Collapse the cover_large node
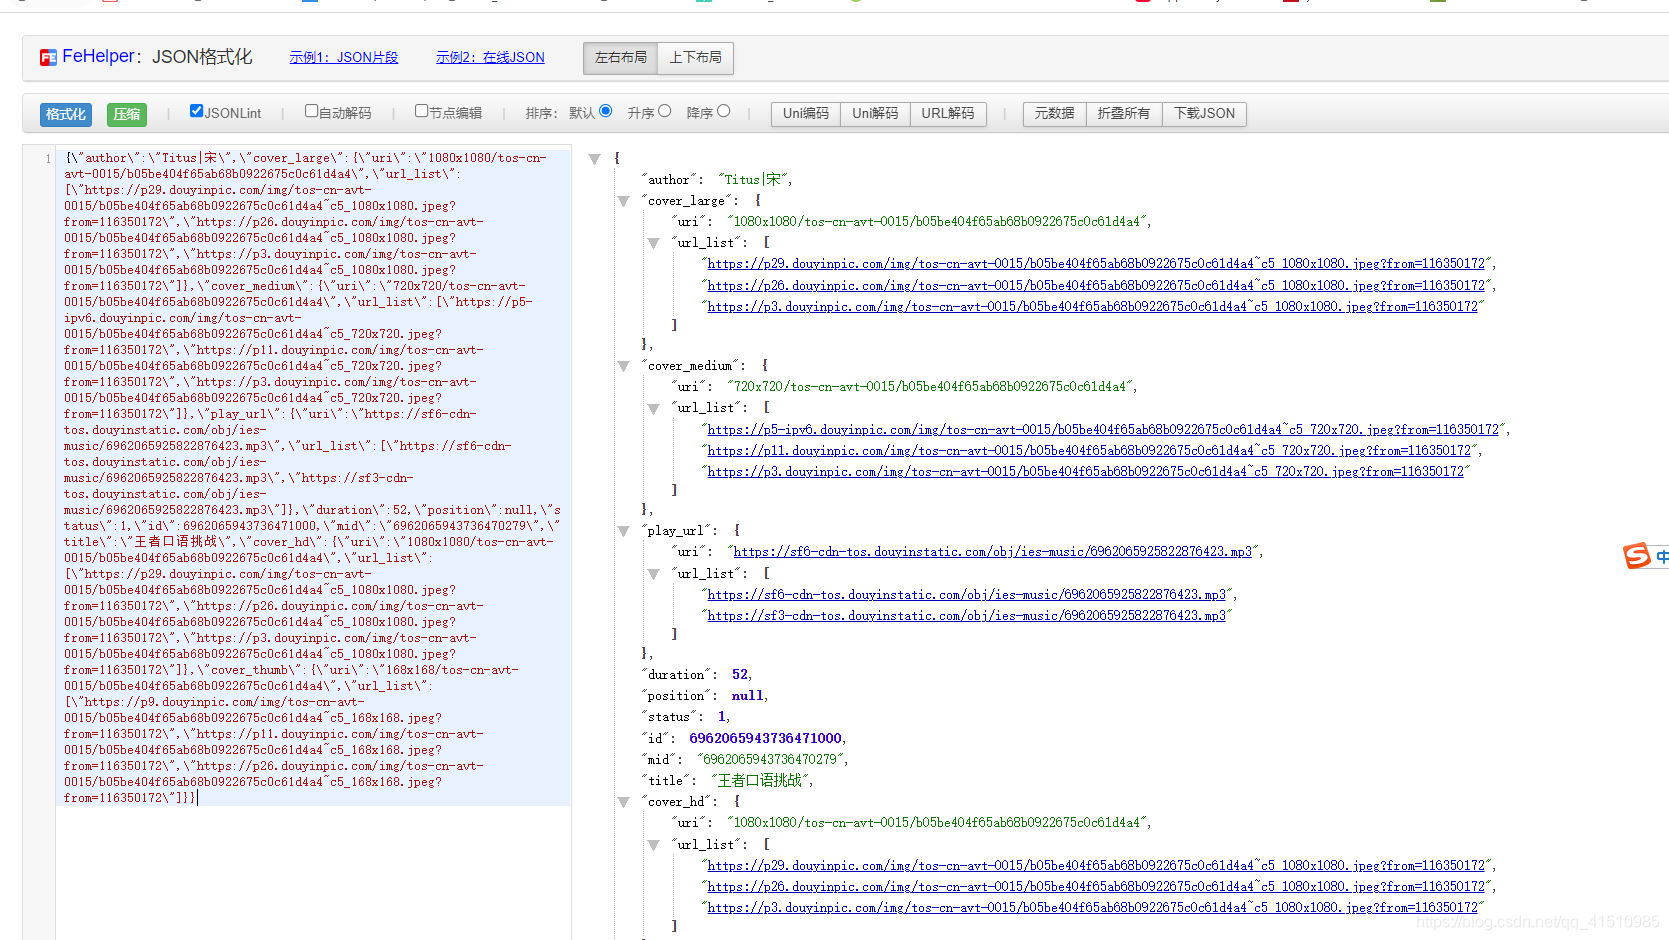The height and width of the screenshot is (940, 1669). [x=623, y=201]
